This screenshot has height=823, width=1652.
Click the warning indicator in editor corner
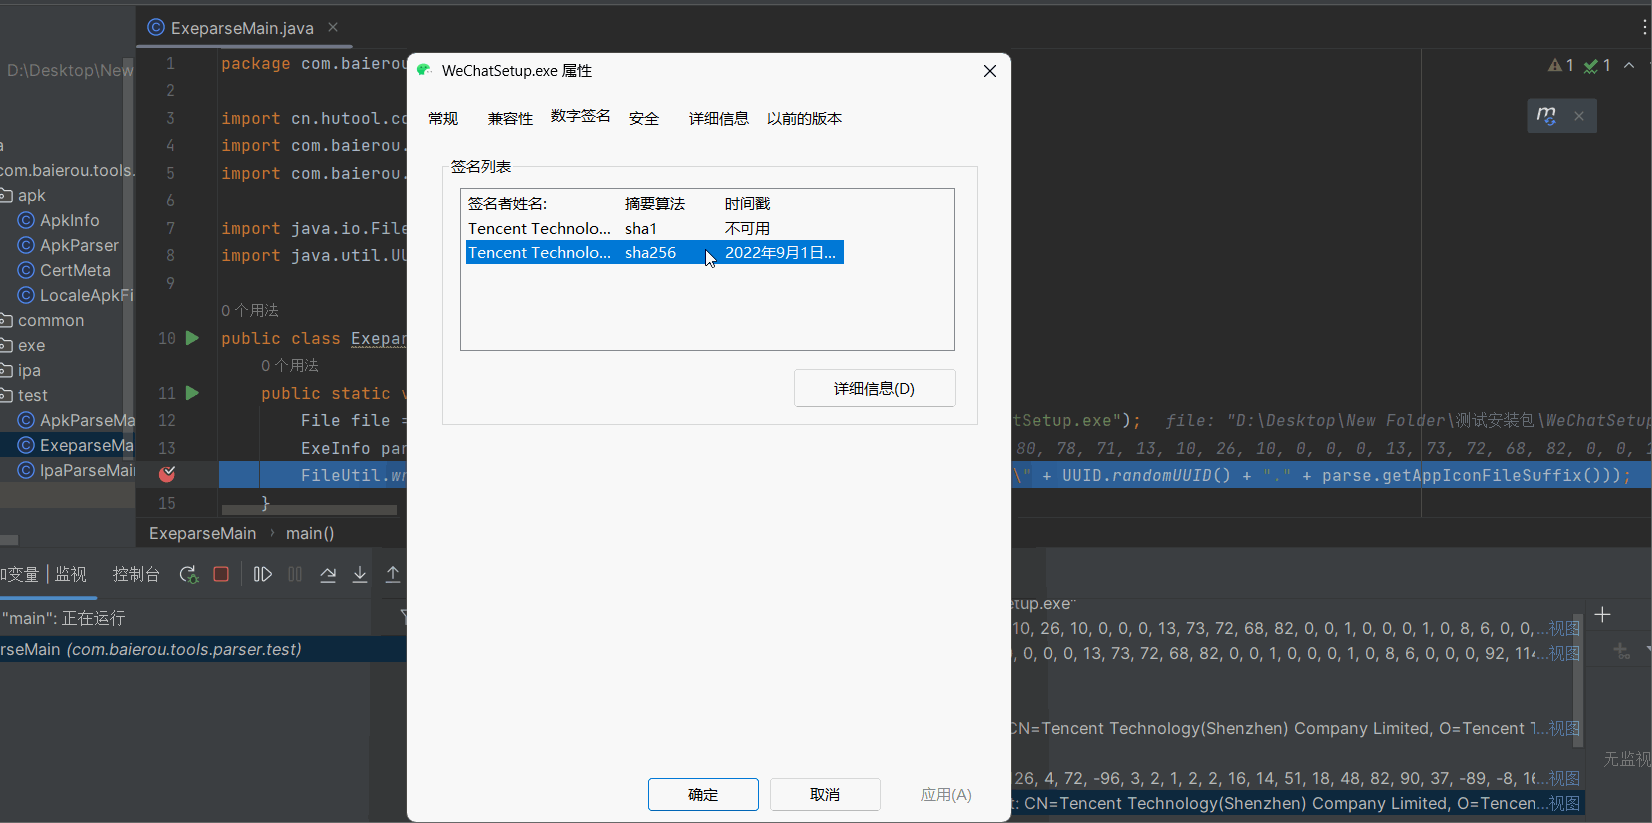pos(1560,65)
